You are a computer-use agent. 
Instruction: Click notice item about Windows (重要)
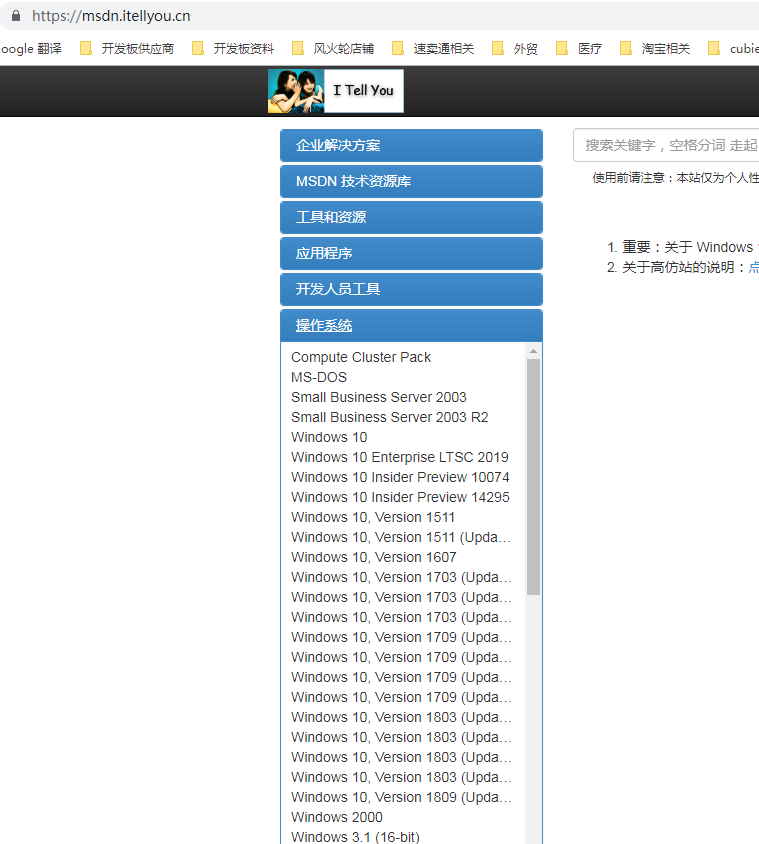[x=690, y=247]
